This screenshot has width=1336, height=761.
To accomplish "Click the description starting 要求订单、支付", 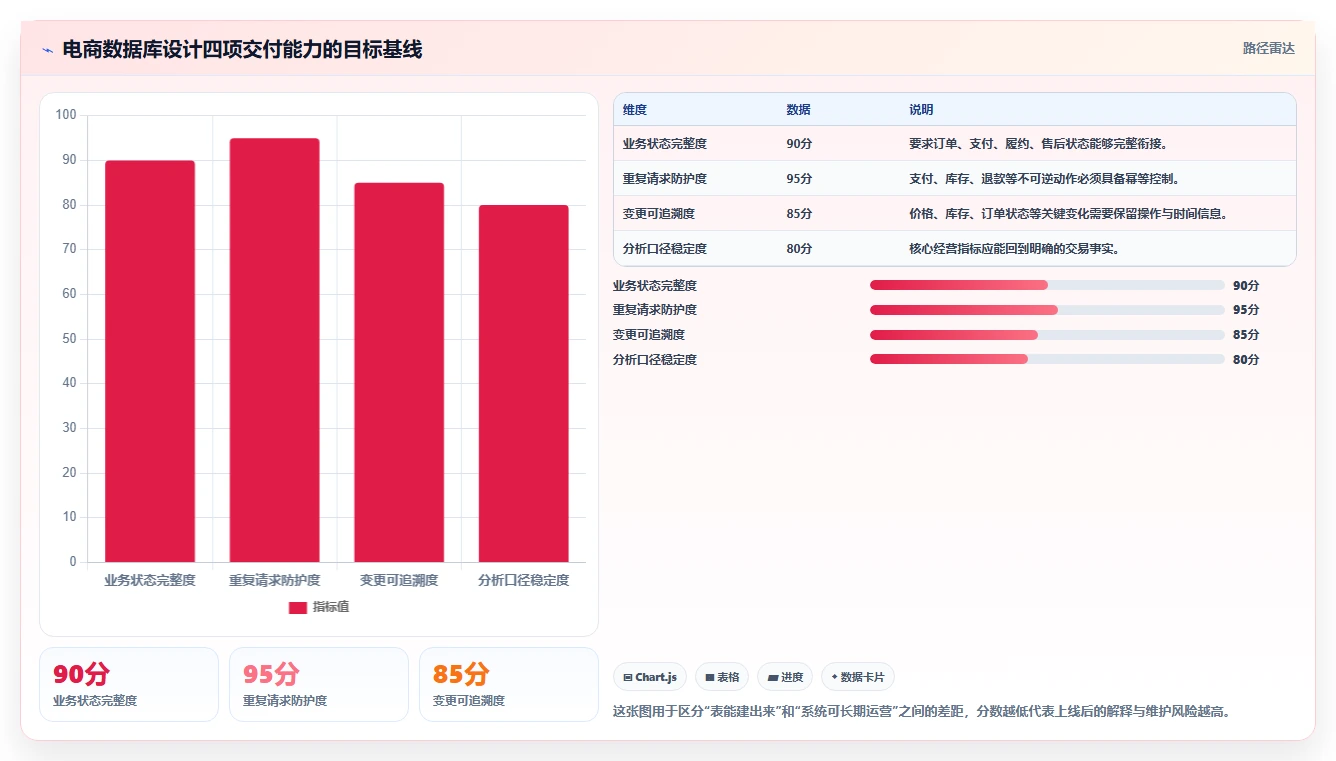I will pos(1038,144).
